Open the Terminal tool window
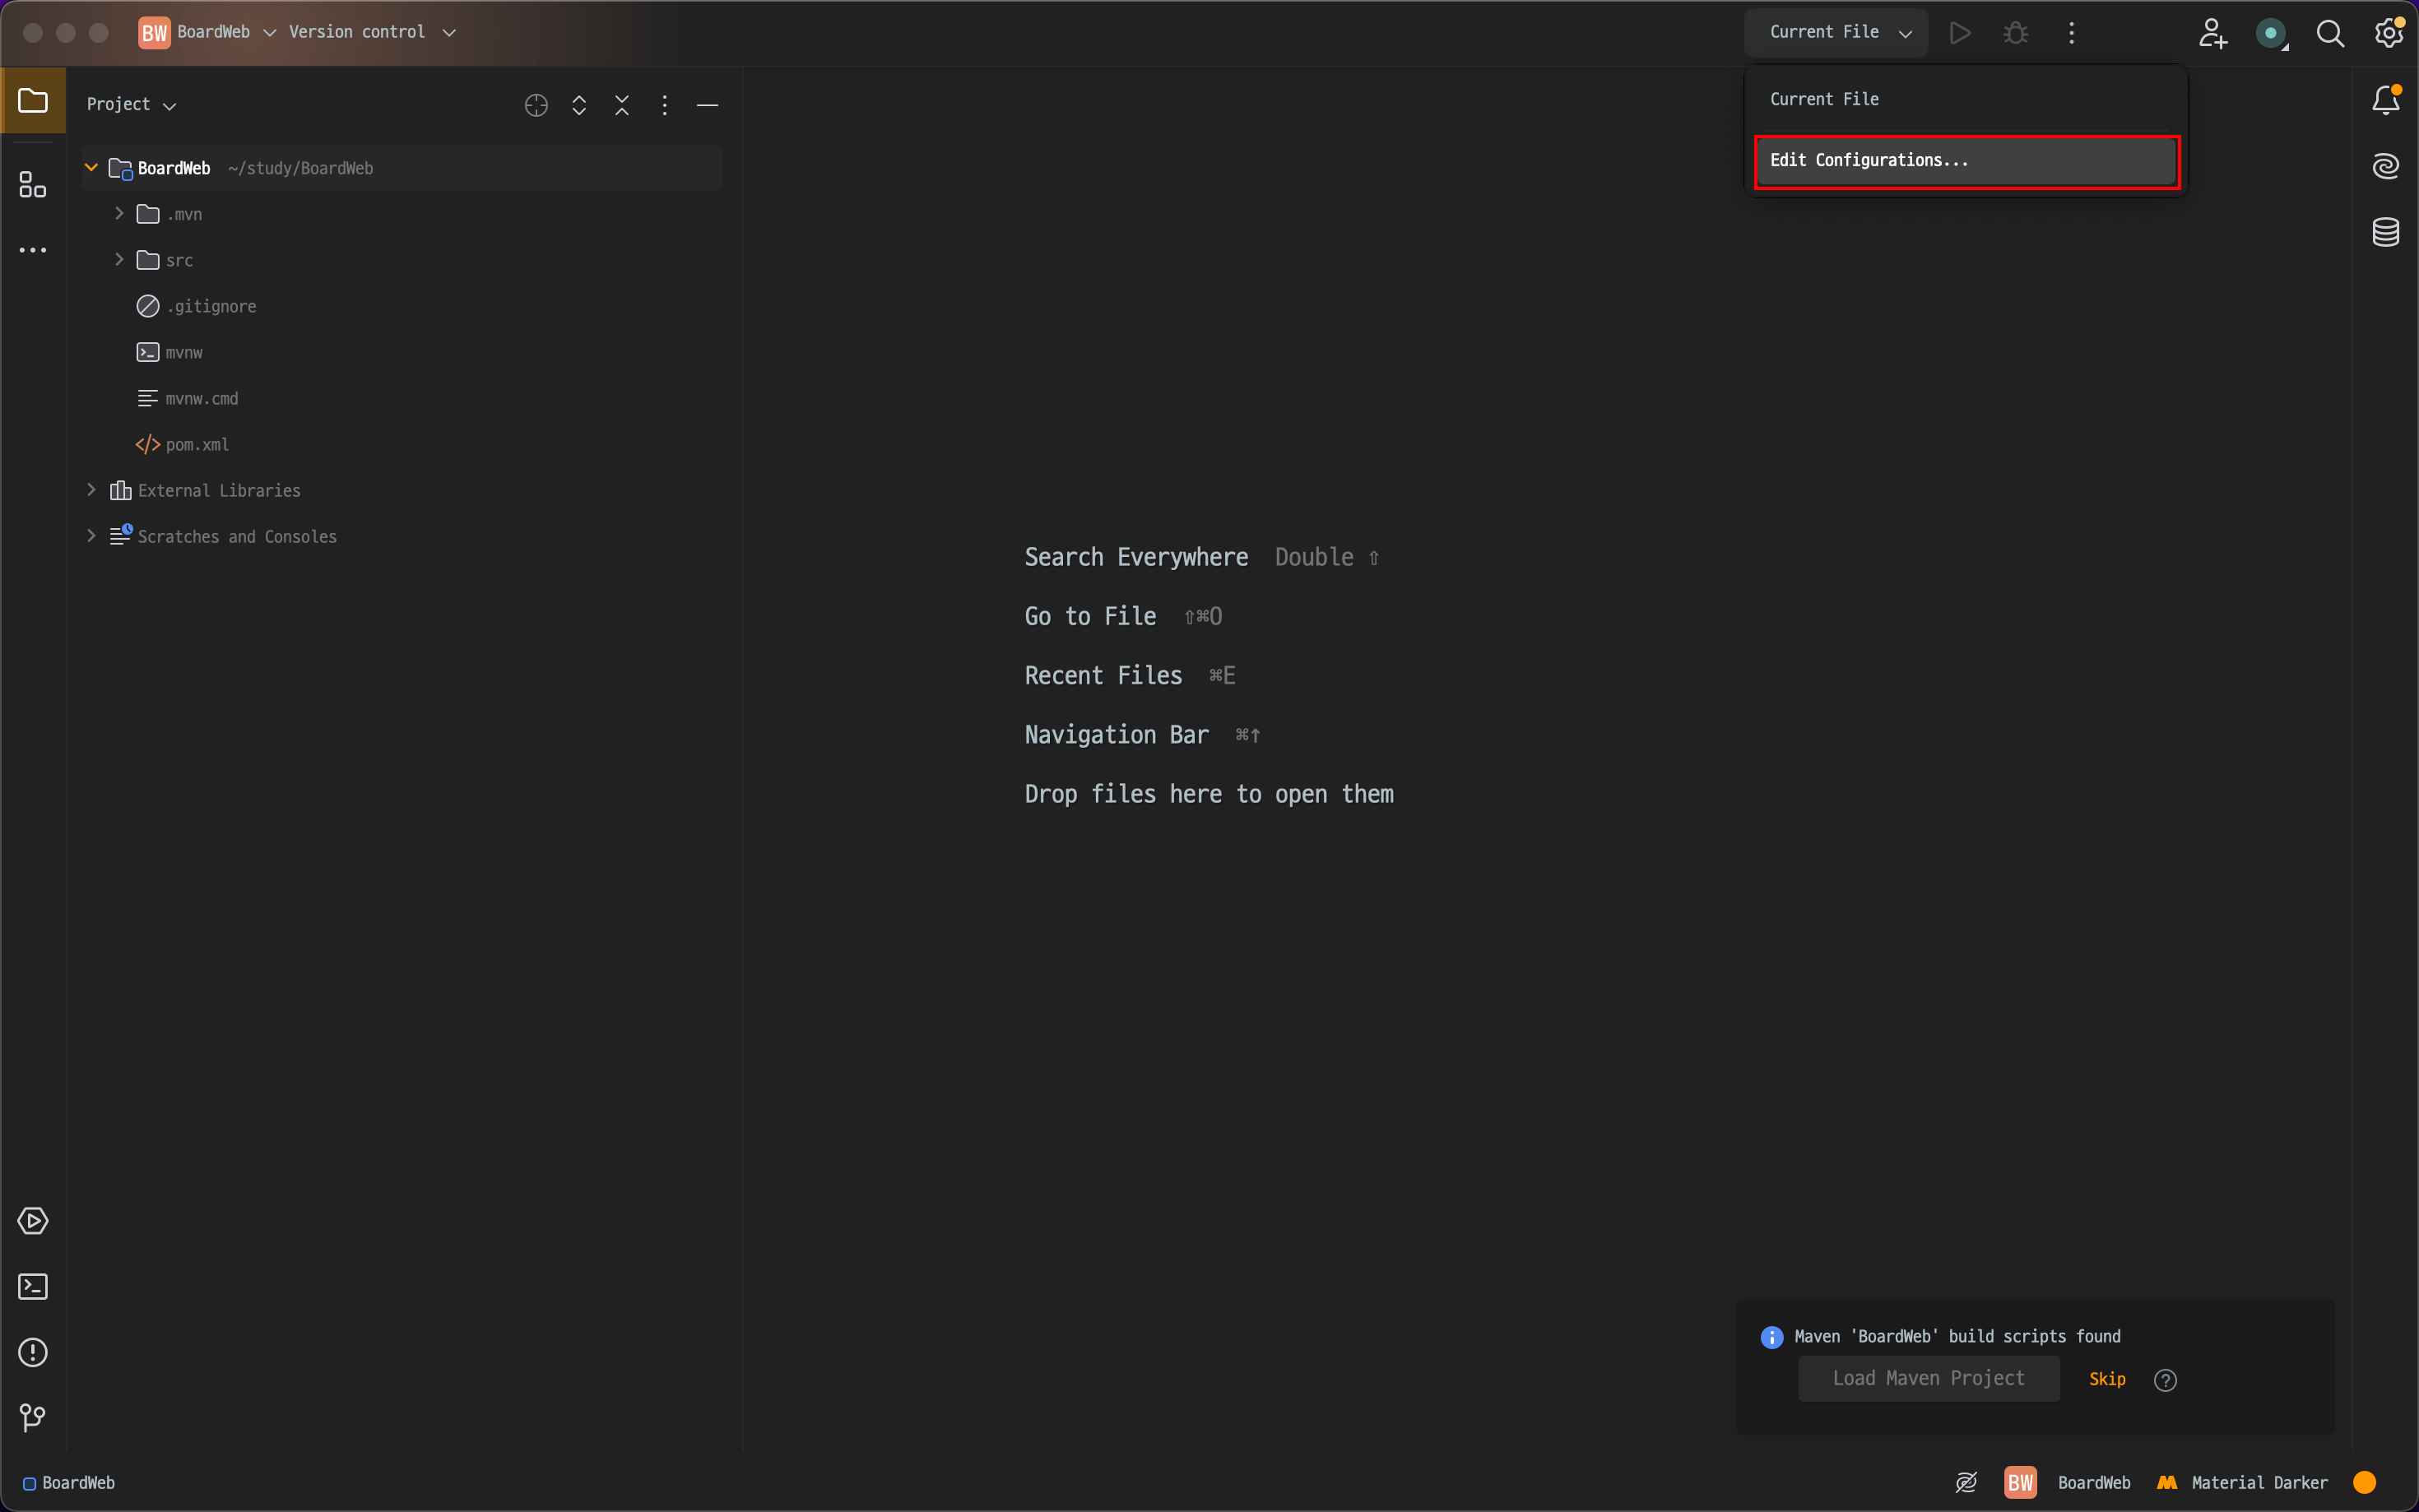 click(32, 1286)
